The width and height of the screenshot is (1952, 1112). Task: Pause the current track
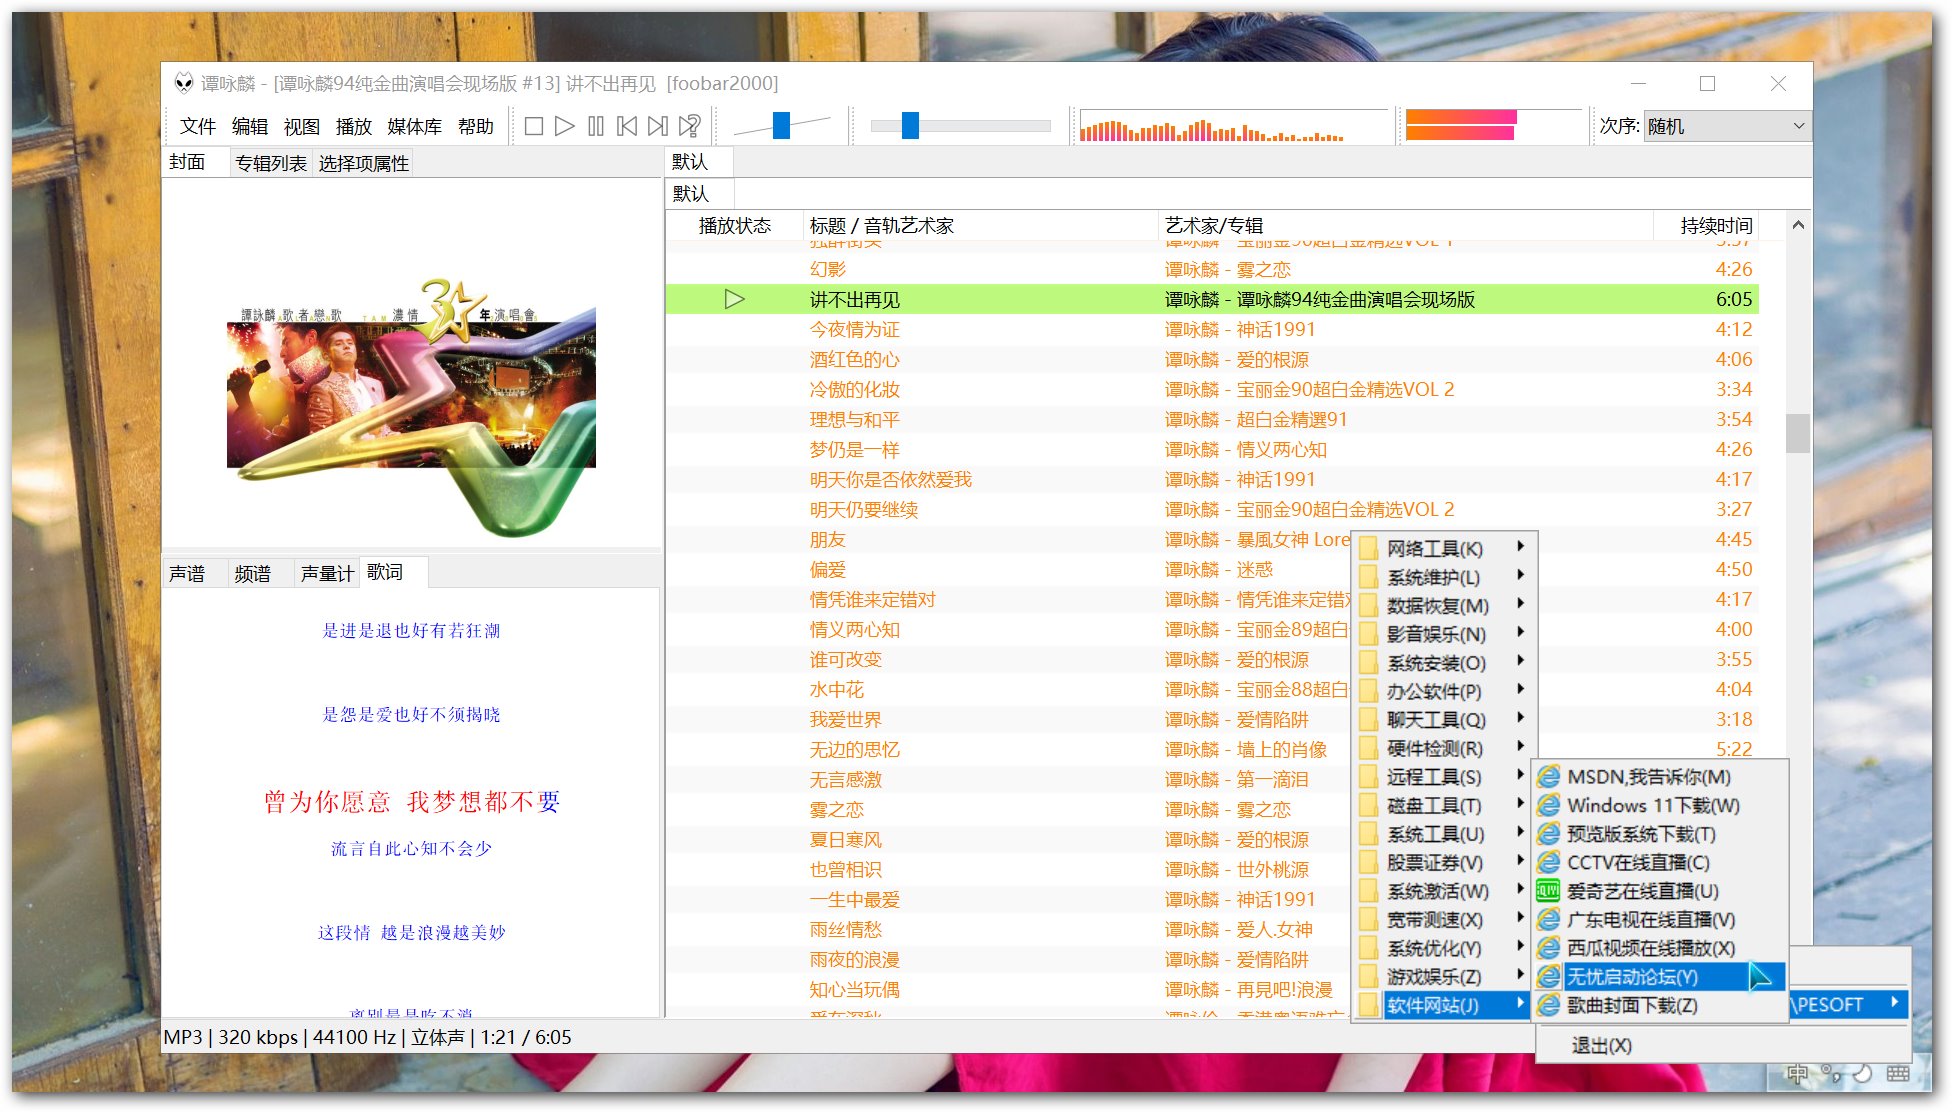(596, 126)
